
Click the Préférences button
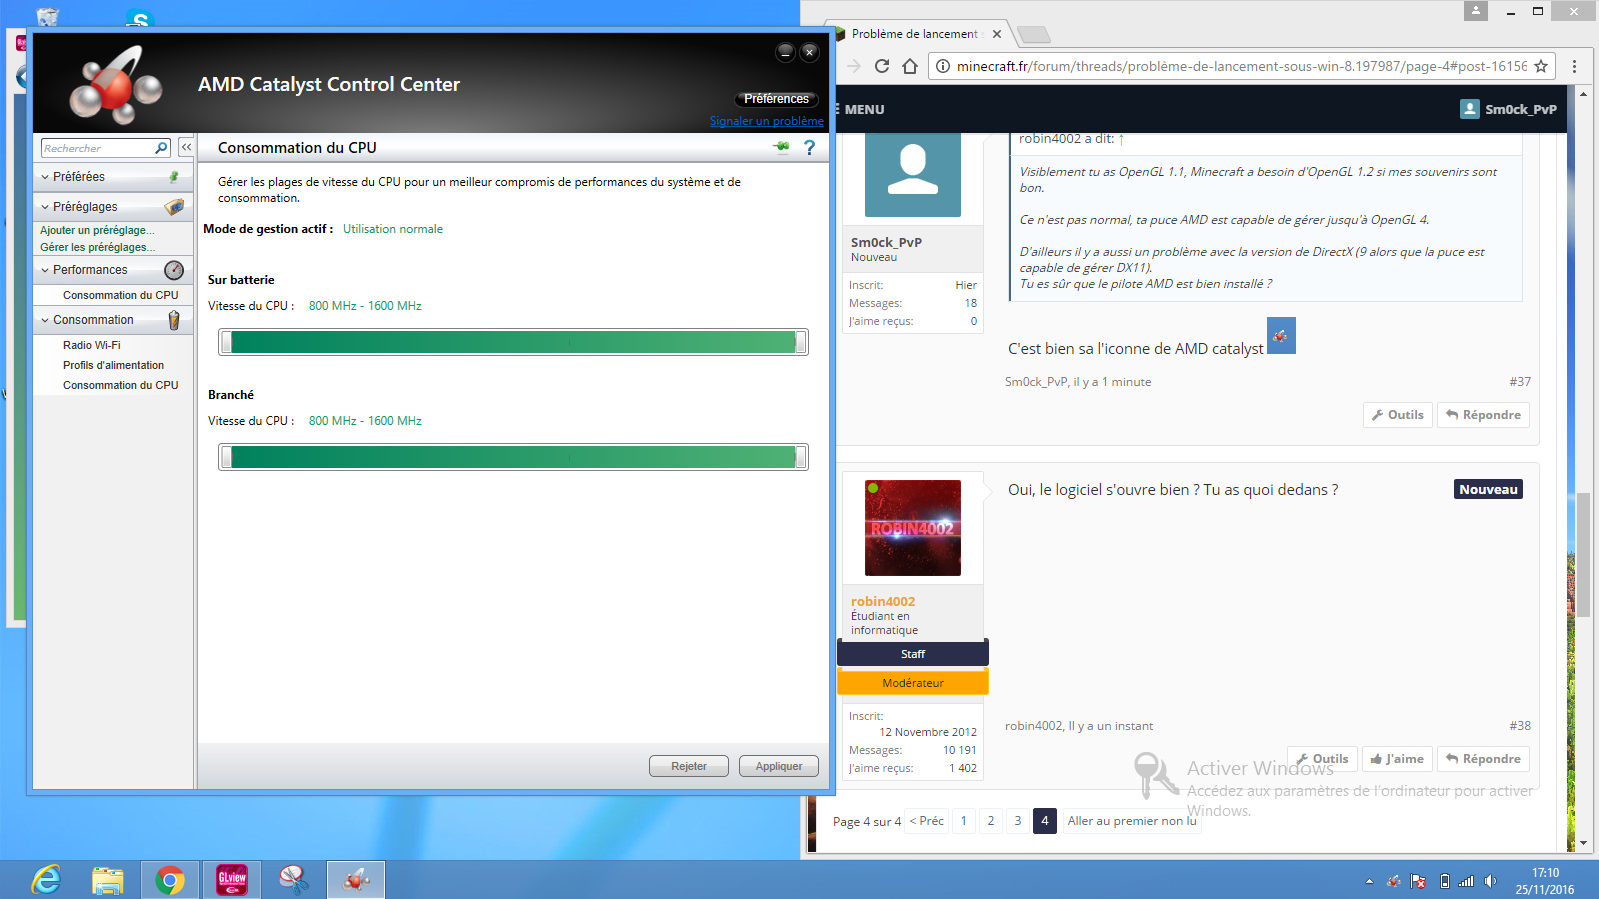(776, 99)
